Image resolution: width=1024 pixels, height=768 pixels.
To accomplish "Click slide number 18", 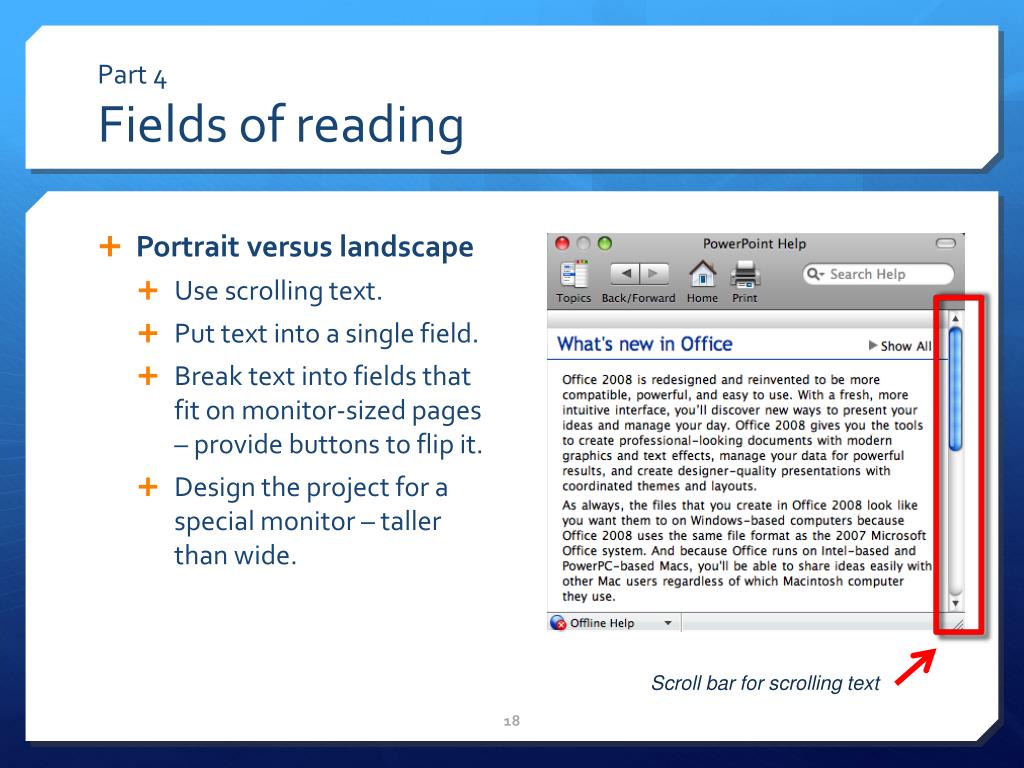I will tap(511, 720).
